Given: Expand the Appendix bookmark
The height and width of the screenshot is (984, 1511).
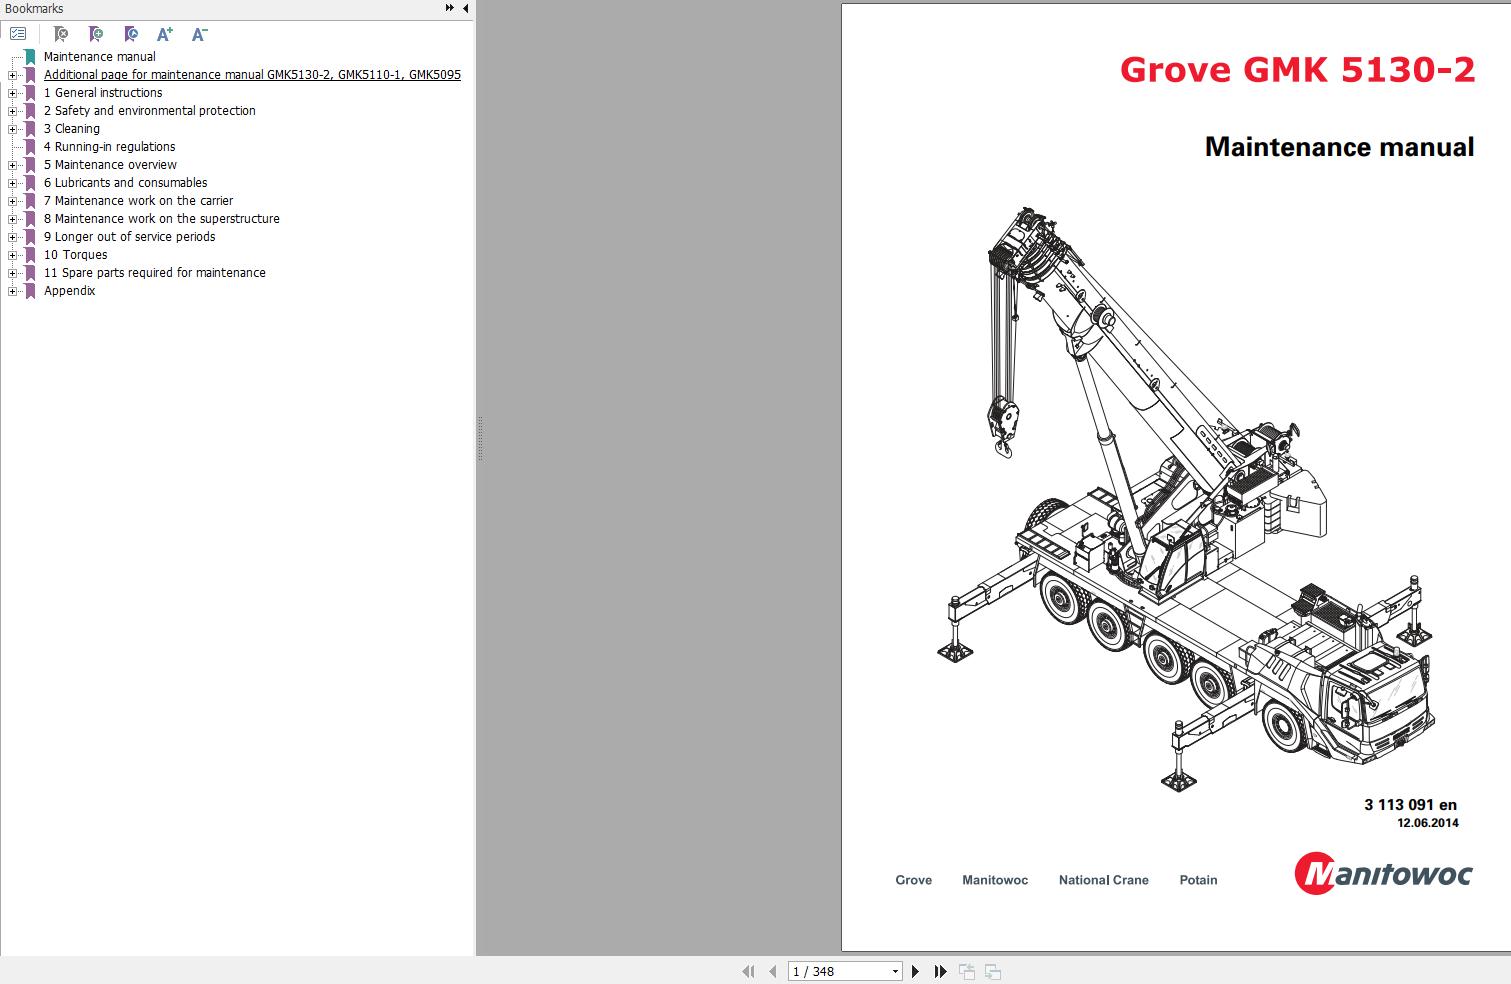Looking at the screenshot, I should 13,291.
